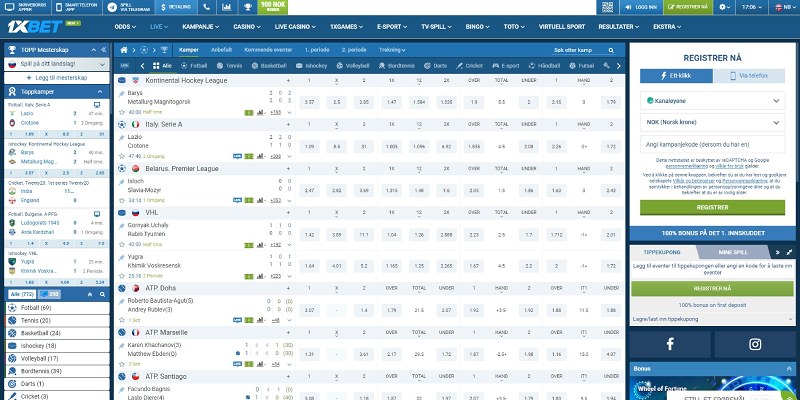Switch to the MINE SPILL tab
Image resolution: width=800 pixels, height=400 pixels.
tap(733, 252)
